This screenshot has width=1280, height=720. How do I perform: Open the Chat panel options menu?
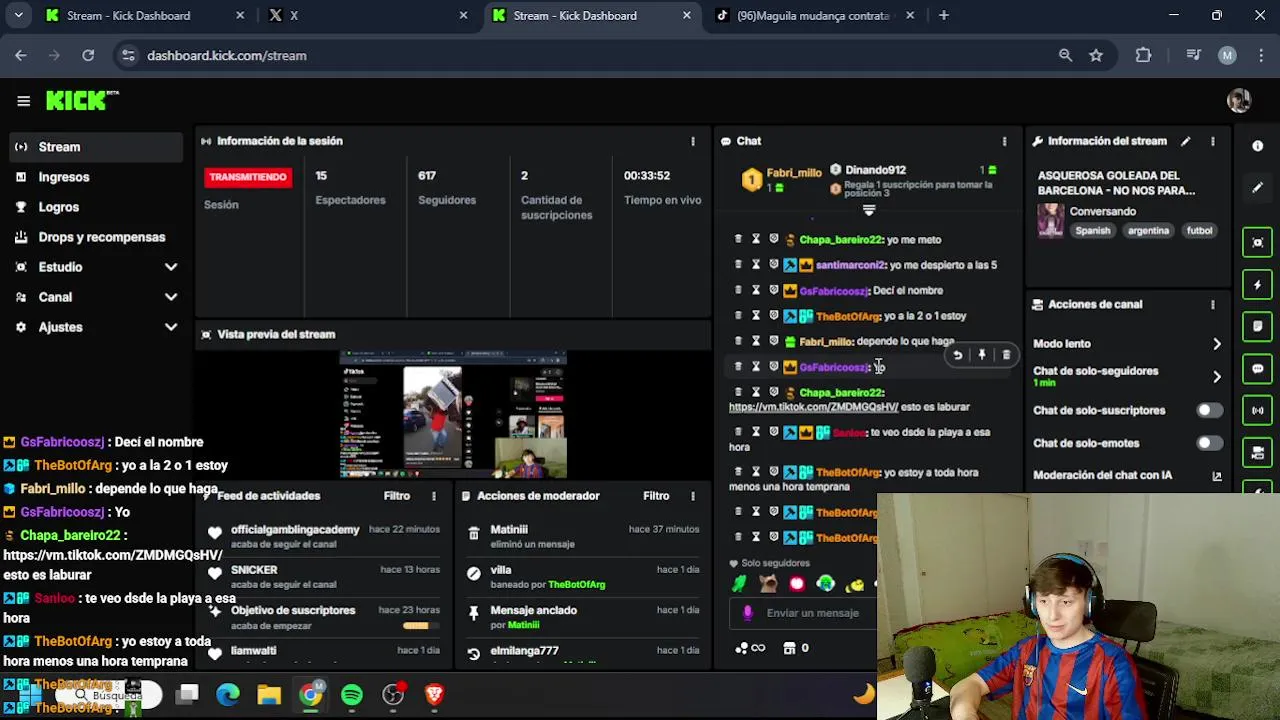[1004, 141]
